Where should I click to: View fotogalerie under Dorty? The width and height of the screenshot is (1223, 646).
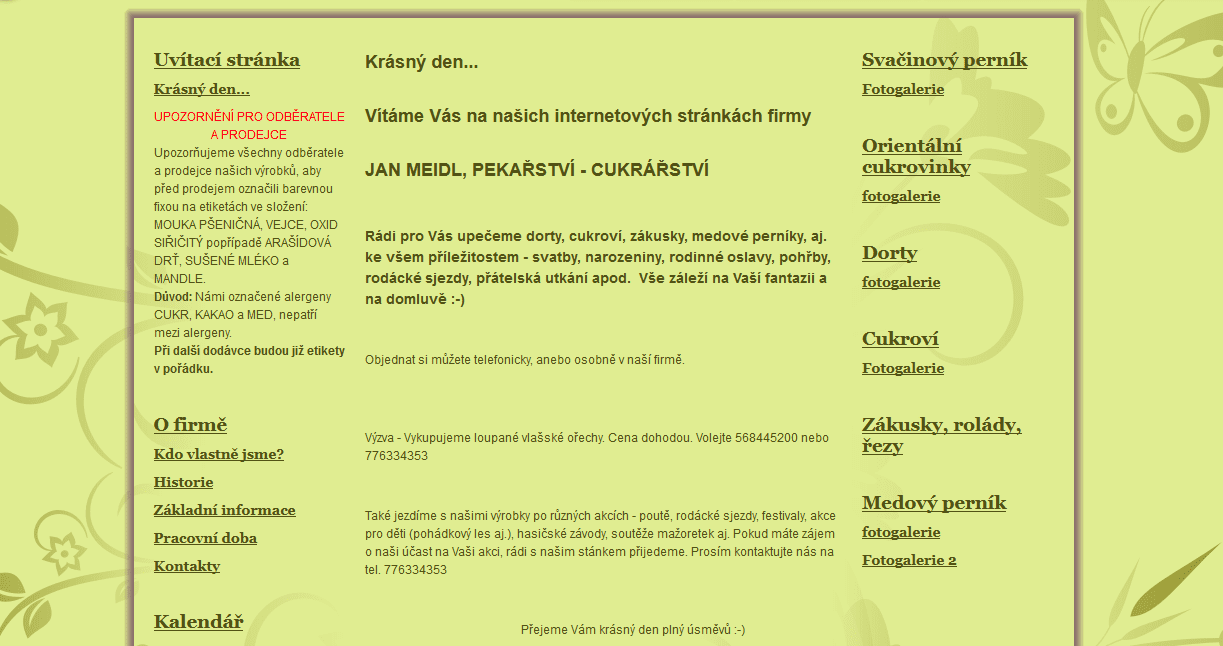(x=901, y=282)
